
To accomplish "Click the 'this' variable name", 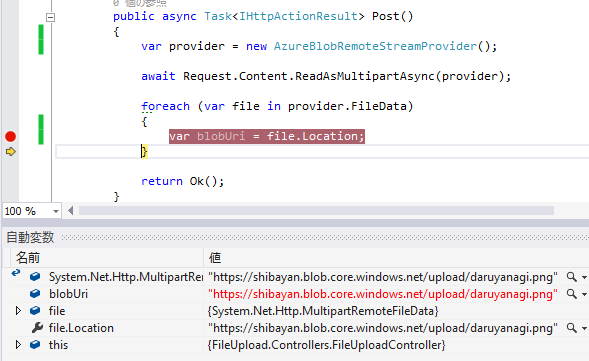I will (58, 345).
